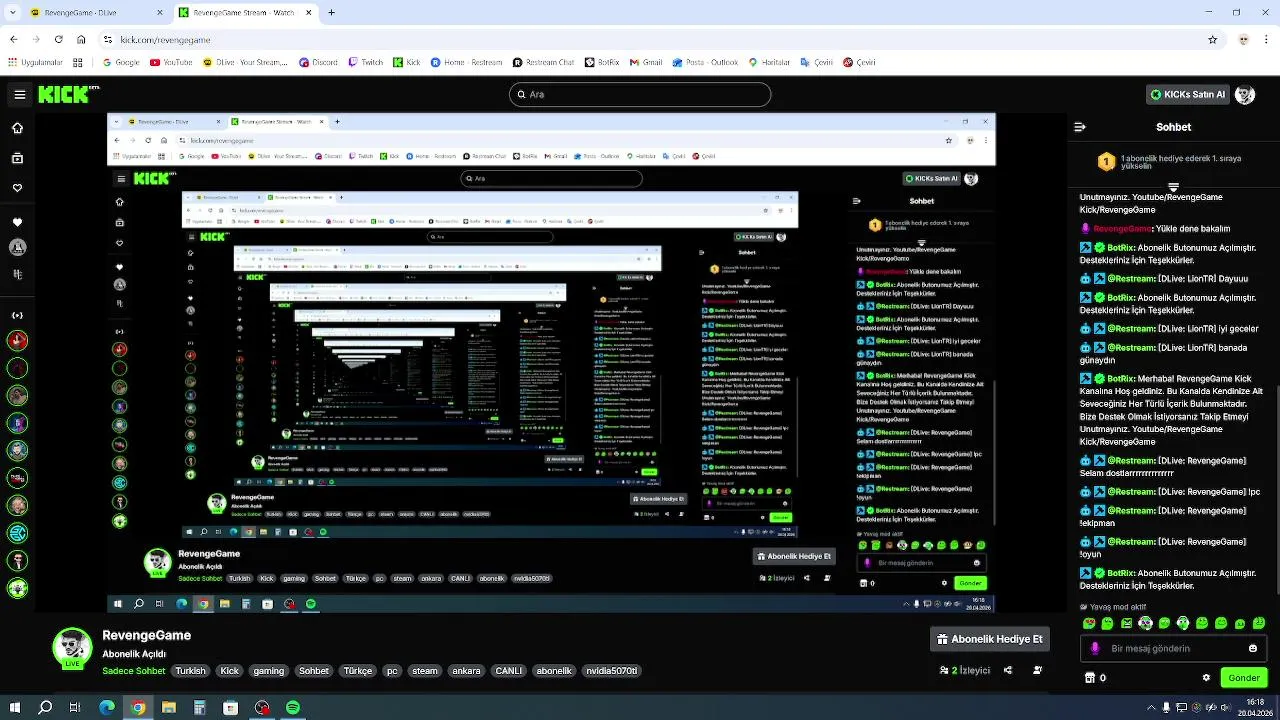Open the Haritalar bookmark
The image size is (1280, 720).
(769, 62)
